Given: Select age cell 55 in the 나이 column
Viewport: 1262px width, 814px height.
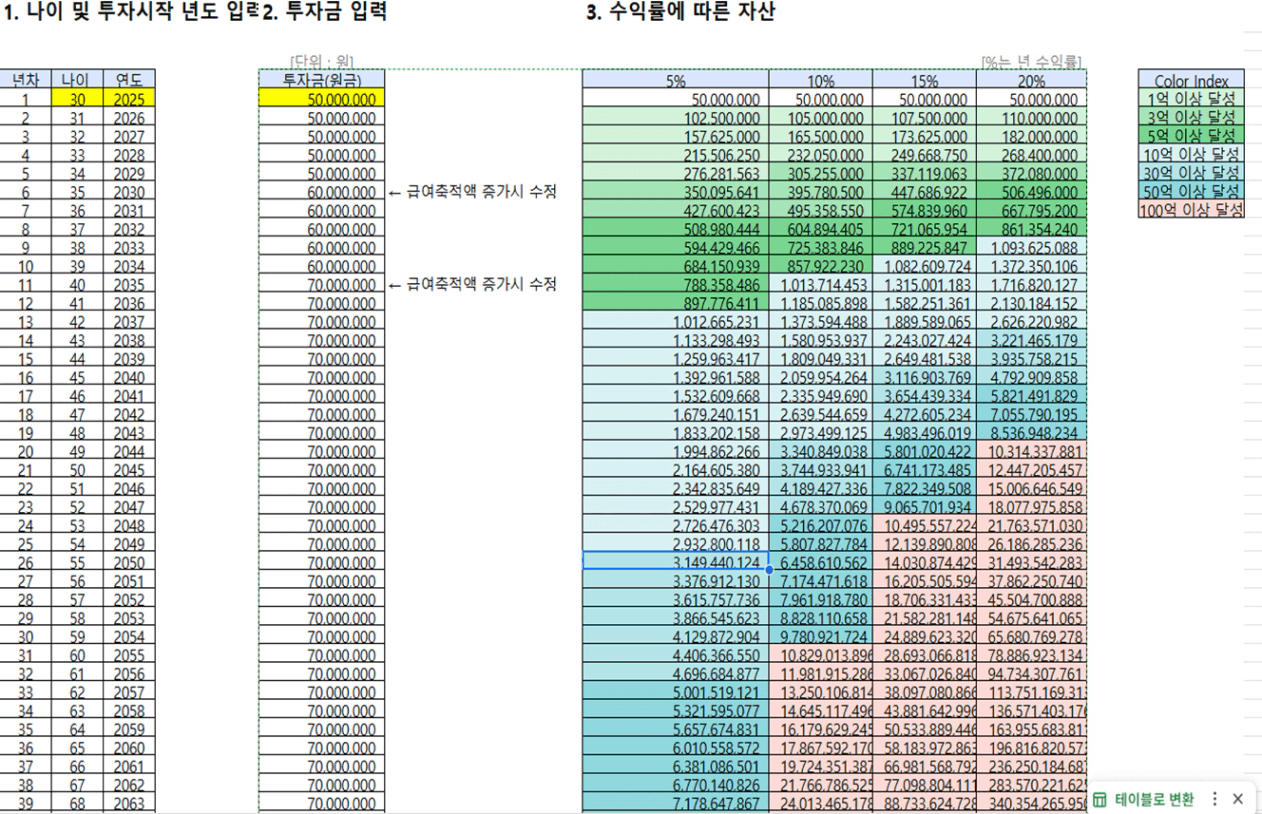Looking at the screenshot, I should [x=76, y=562].
